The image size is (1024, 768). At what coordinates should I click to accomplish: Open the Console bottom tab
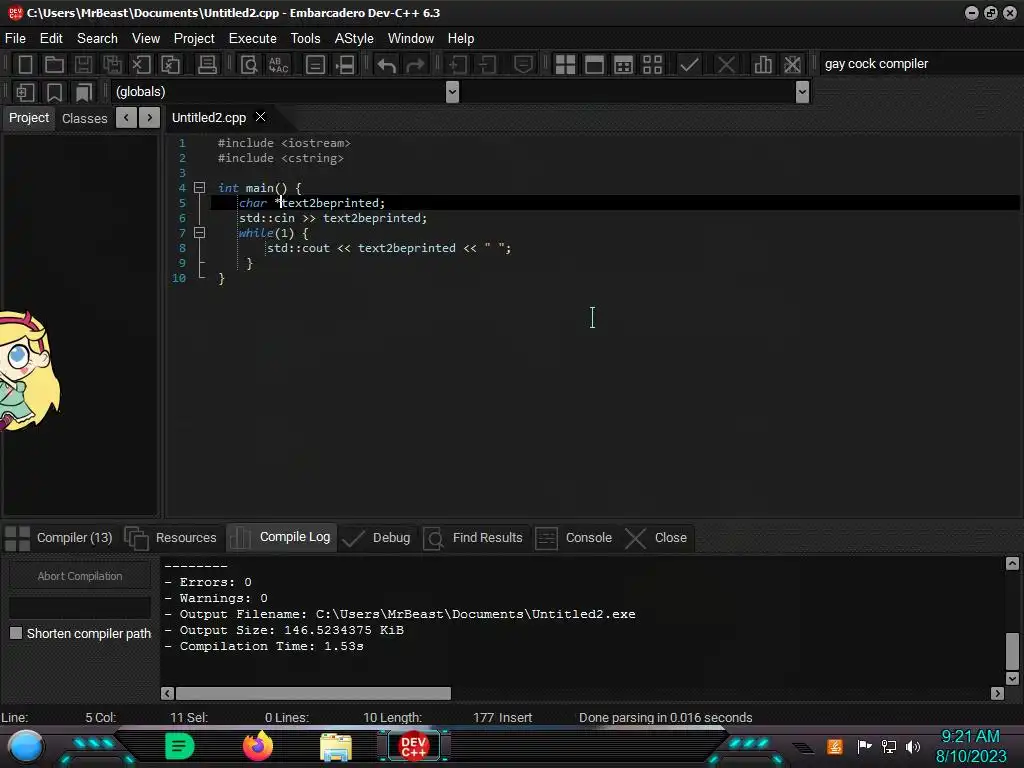574,537
